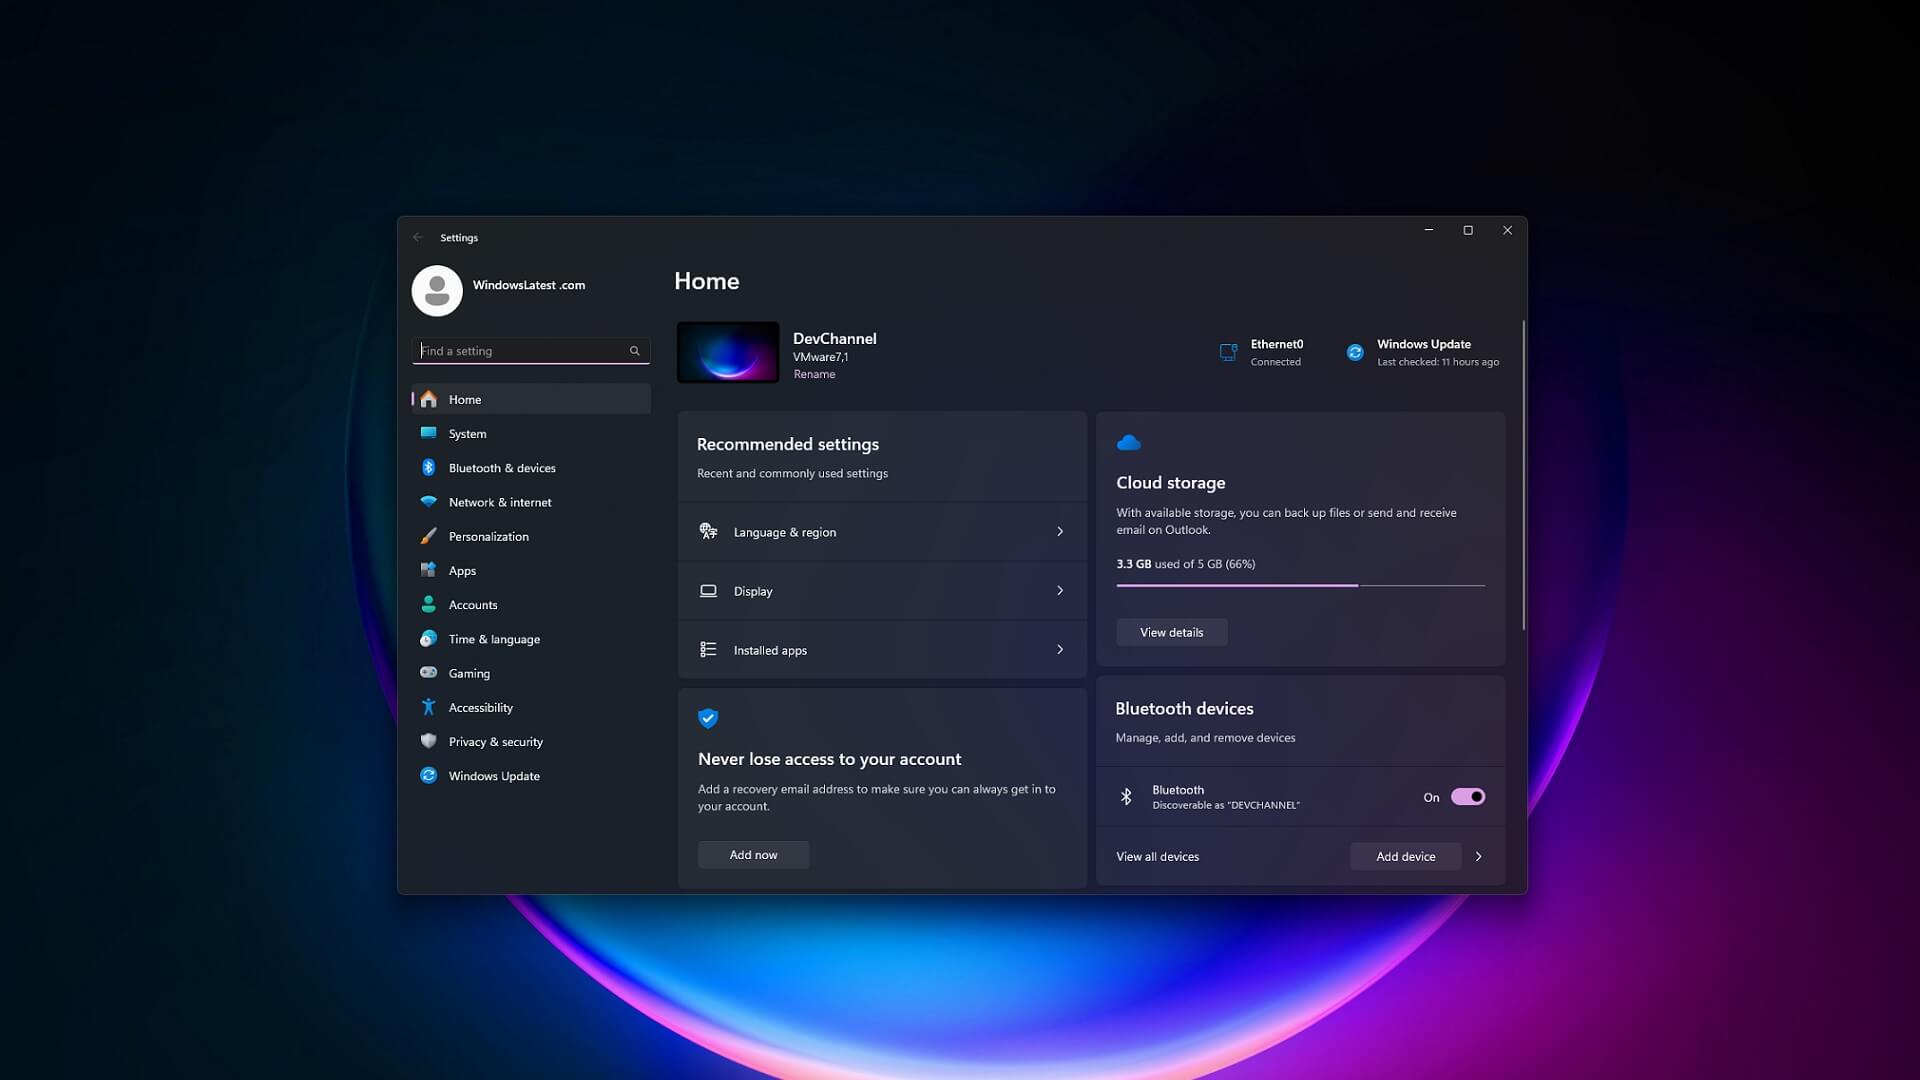Click the View details button for cloud storage

[1171, 632]
